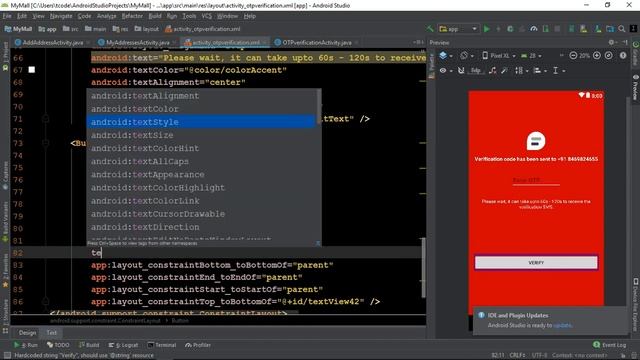This screenshot has height=360, width=640.
Task: Click the update link in notification
Action: click(x=562, y=325)
